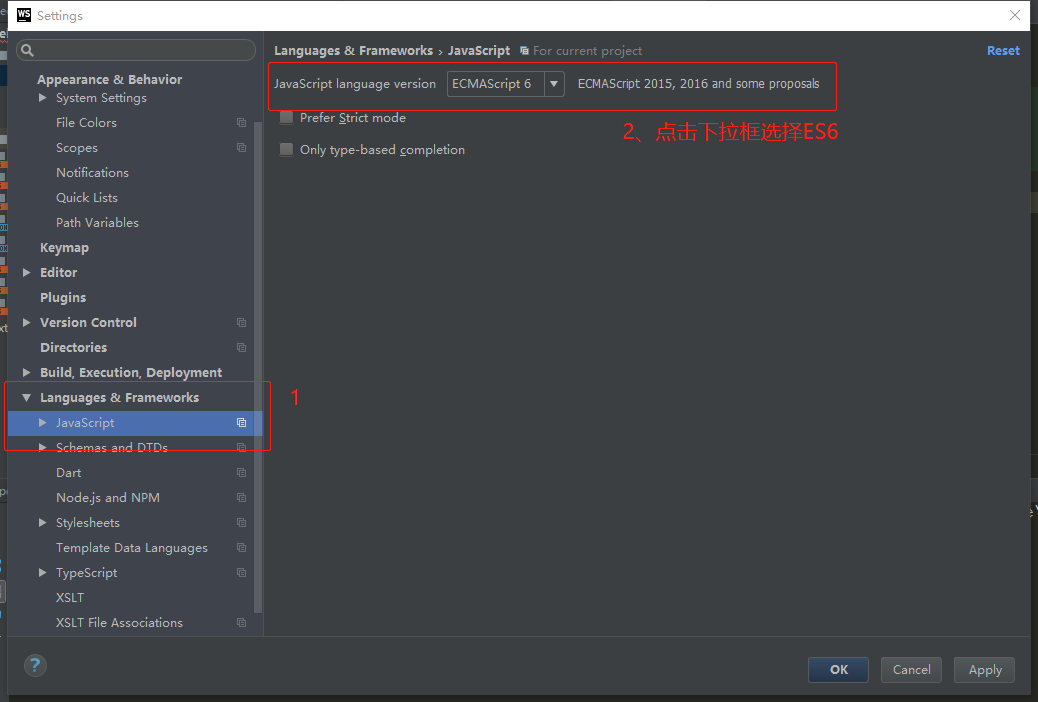1038x702 pixels.
Task: Click the project-settings icon next to JavaScript tree item
Action: point(240,422)
